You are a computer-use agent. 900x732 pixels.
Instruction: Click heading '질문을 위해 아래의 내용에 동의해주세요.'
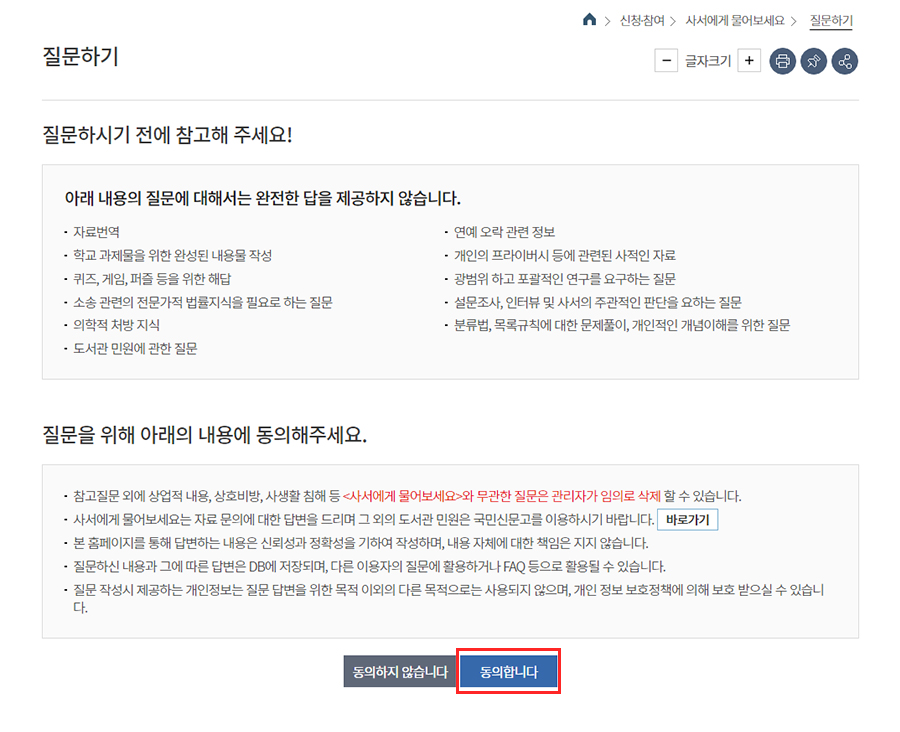pos(204,435)
